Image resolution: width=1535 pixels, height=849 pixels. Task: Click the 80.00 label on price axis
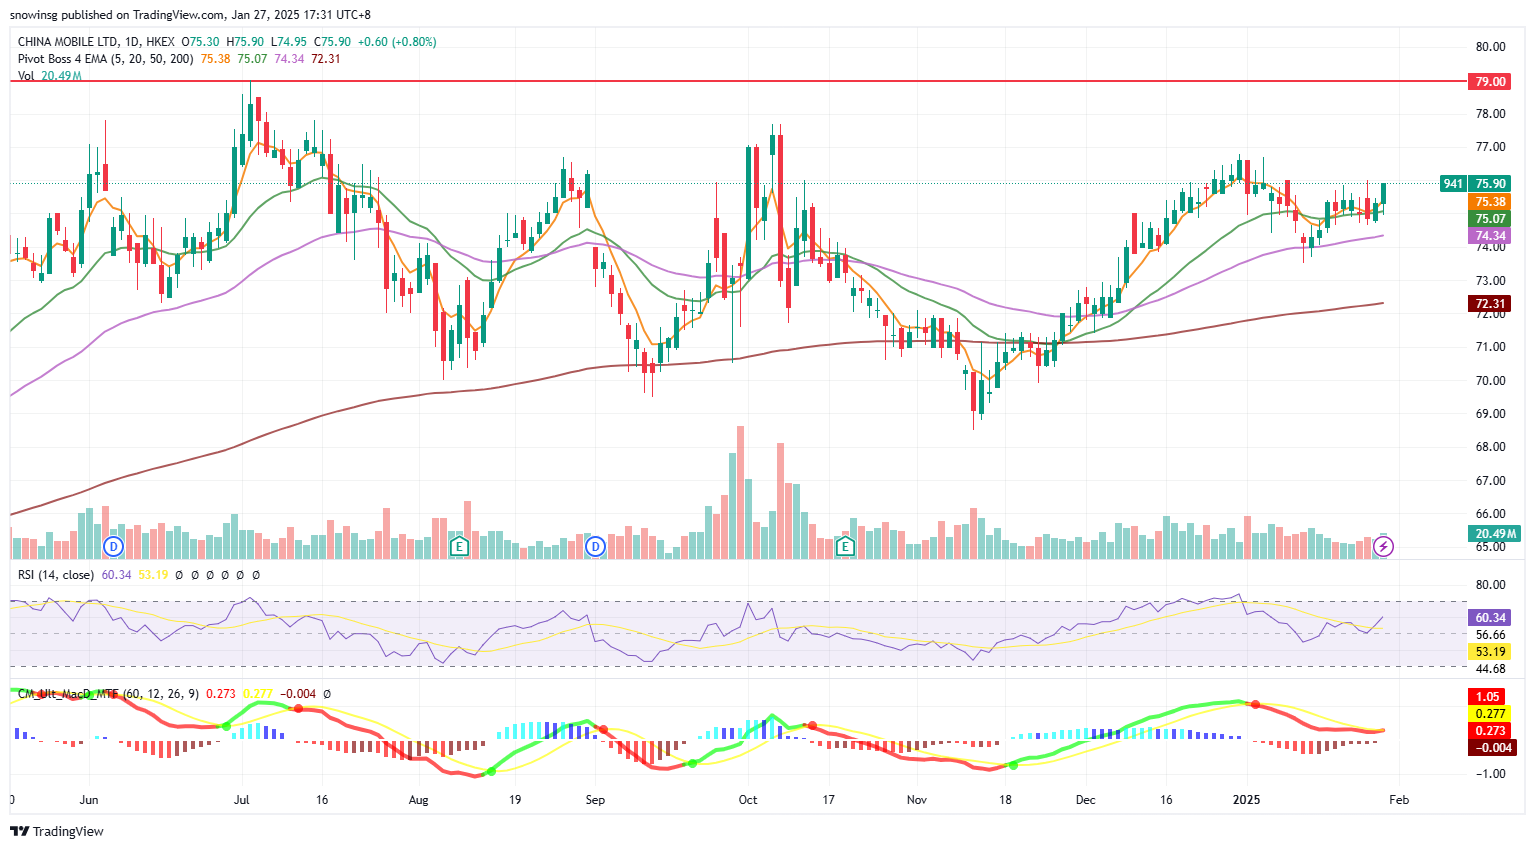pos(1490,47)
